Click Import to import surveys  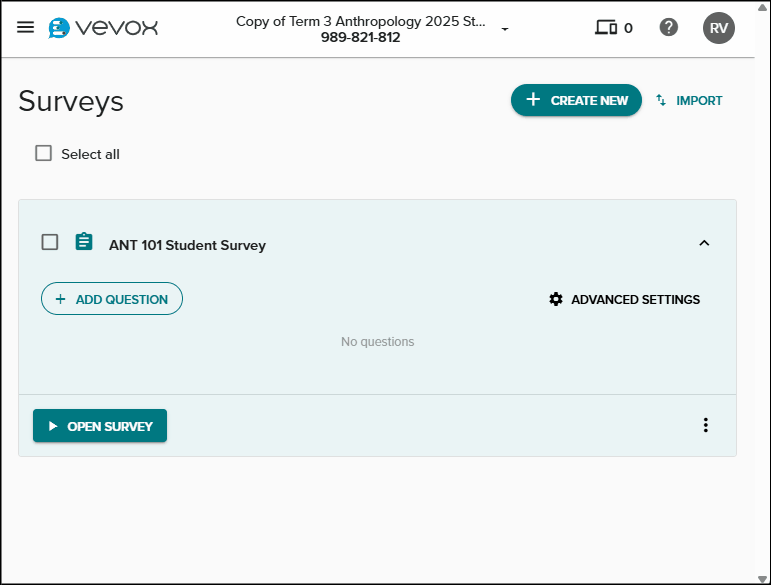(689, 100)
